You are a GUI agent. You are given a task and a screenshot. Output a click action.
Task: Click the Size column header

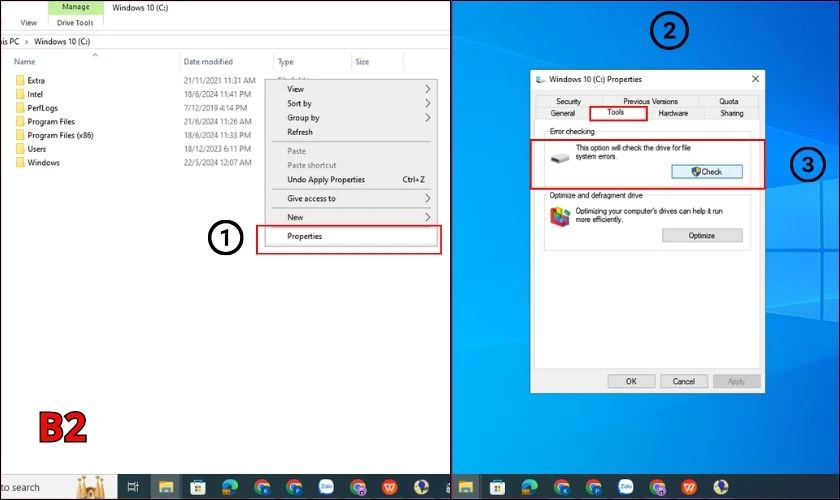coord(362,62)
